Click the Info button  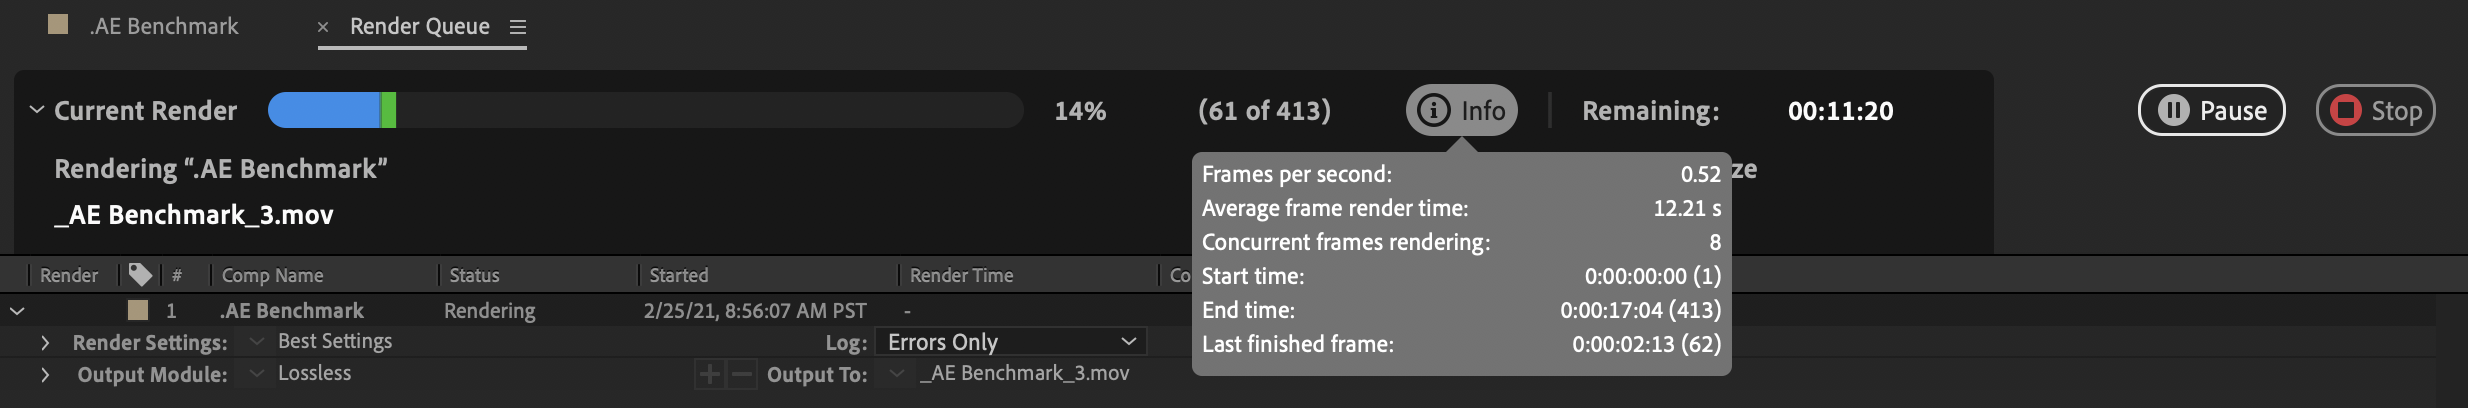coord(1461,110)
